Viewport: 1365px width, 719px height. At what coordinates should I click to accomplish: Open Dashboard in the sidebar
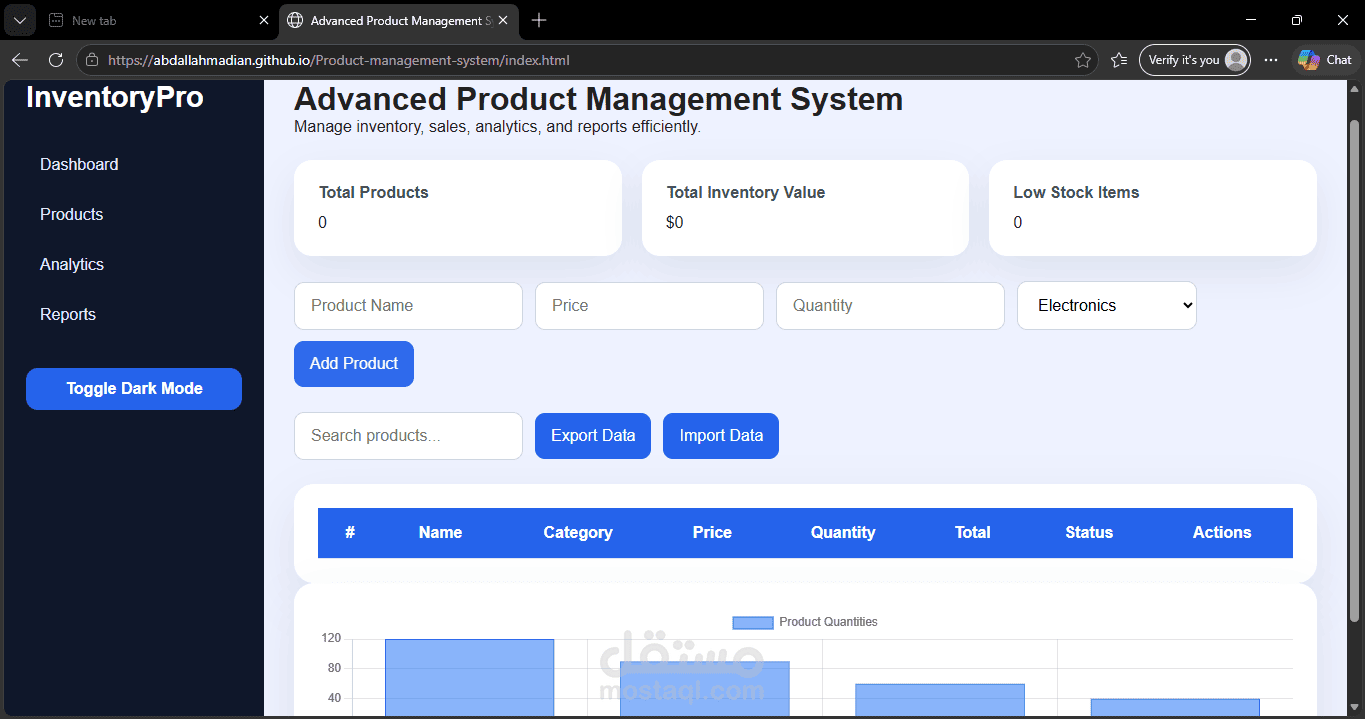click(x=79, y=164)
